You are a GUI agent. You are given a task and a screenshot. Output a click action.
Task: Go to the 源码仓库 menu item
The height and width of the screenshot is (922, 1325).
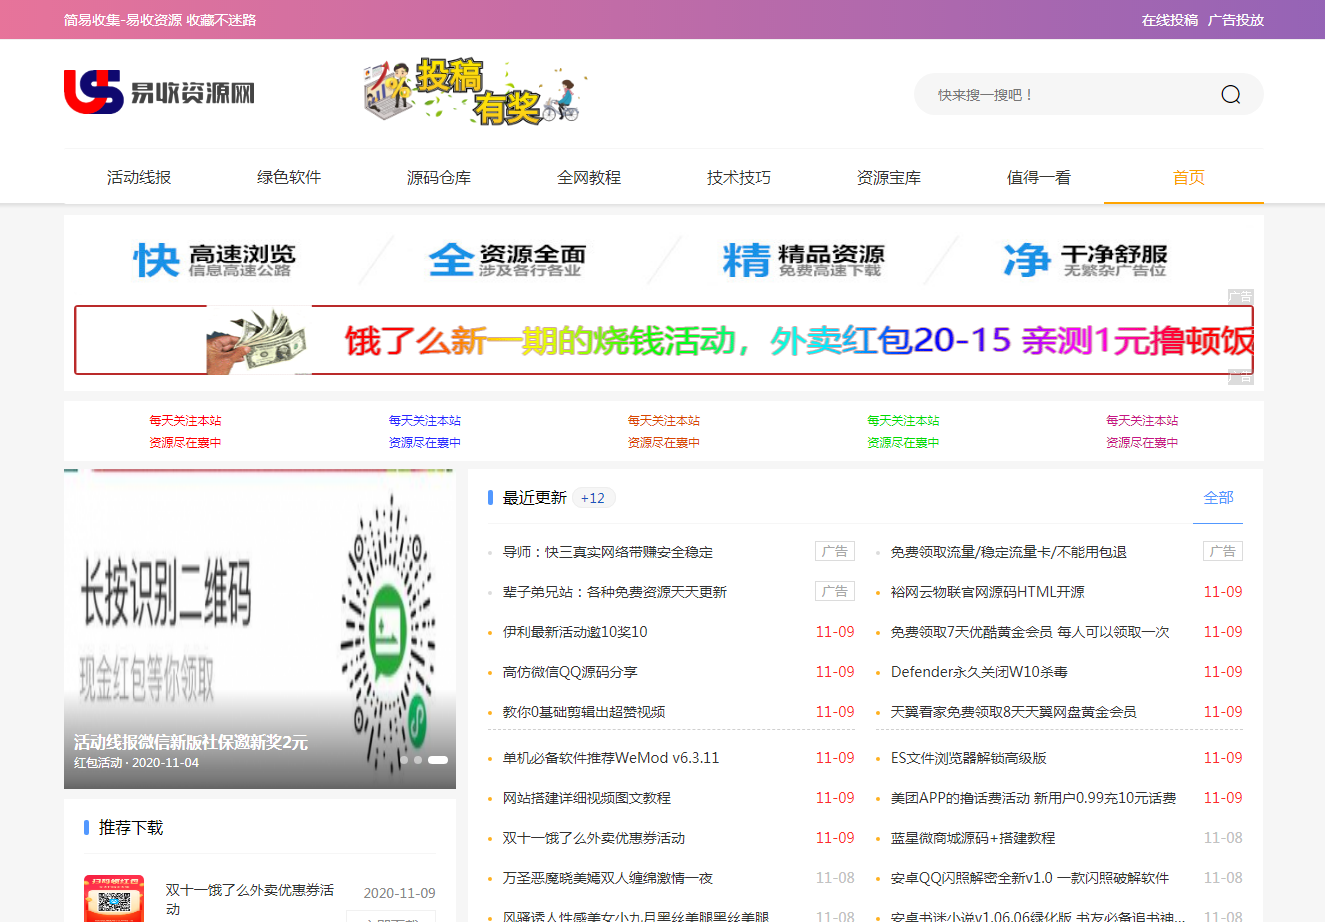[439, 177]
